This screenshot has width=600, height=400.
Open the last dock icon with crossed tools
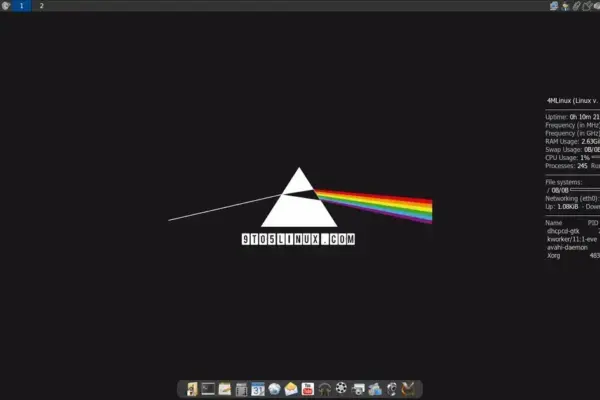[408, 389]
